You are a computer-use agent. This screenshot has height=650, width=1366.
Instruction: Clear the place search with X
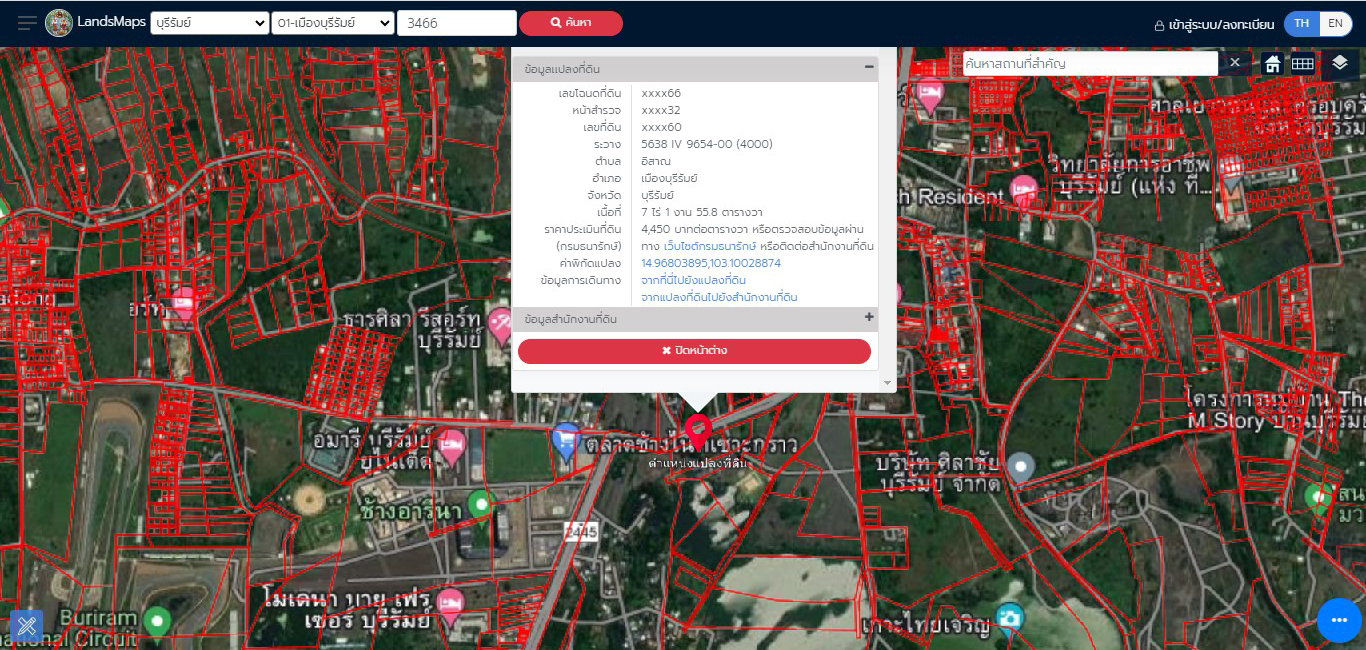(x=1235, y=64)
